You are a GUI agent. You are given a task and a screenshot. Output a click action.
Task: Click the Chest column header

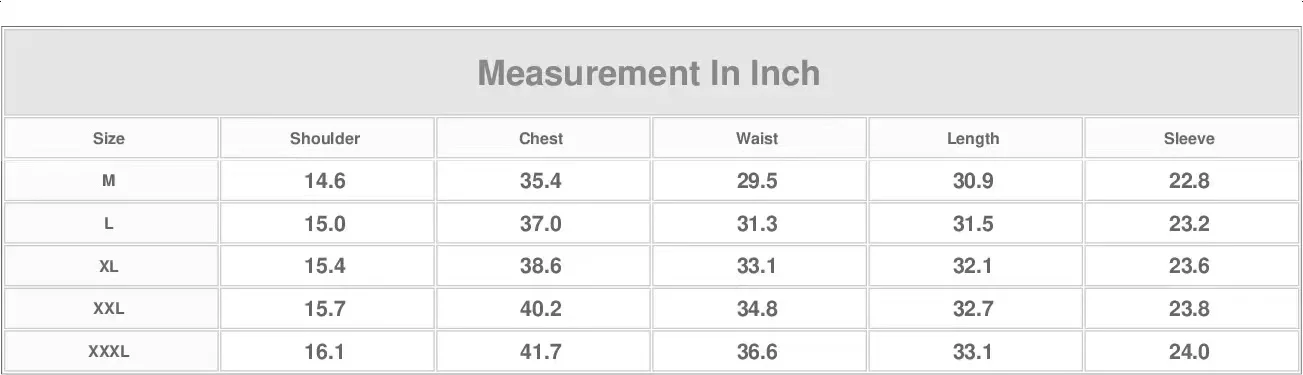541,139
